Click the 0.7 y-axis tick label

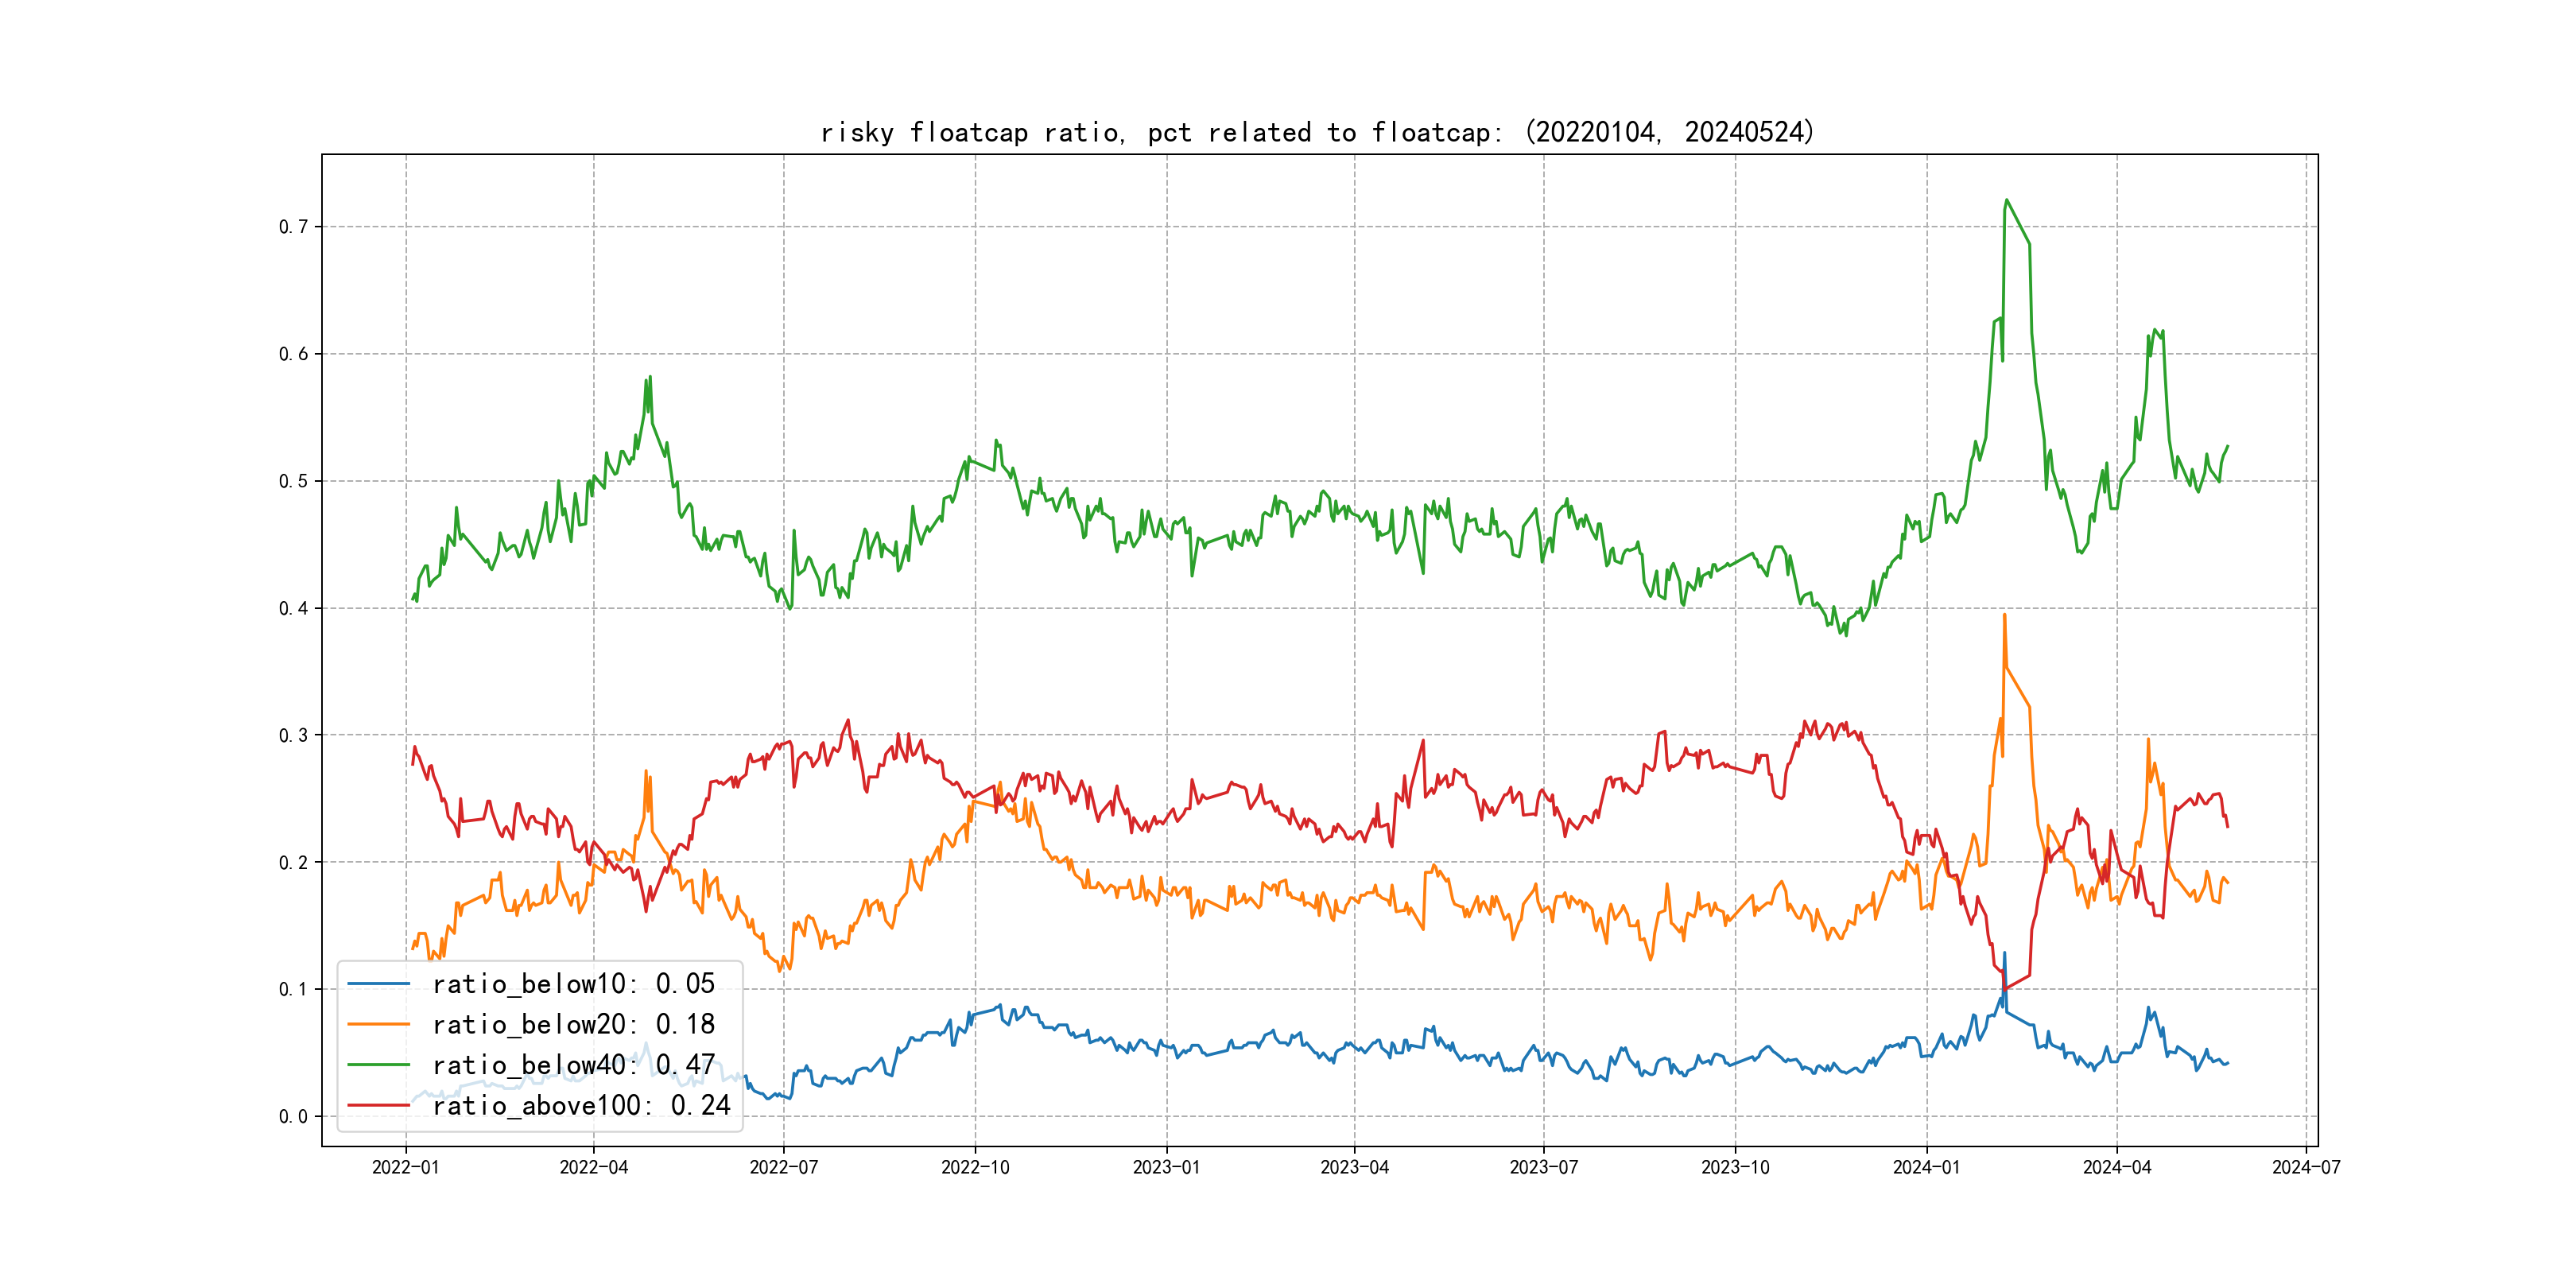293,227
